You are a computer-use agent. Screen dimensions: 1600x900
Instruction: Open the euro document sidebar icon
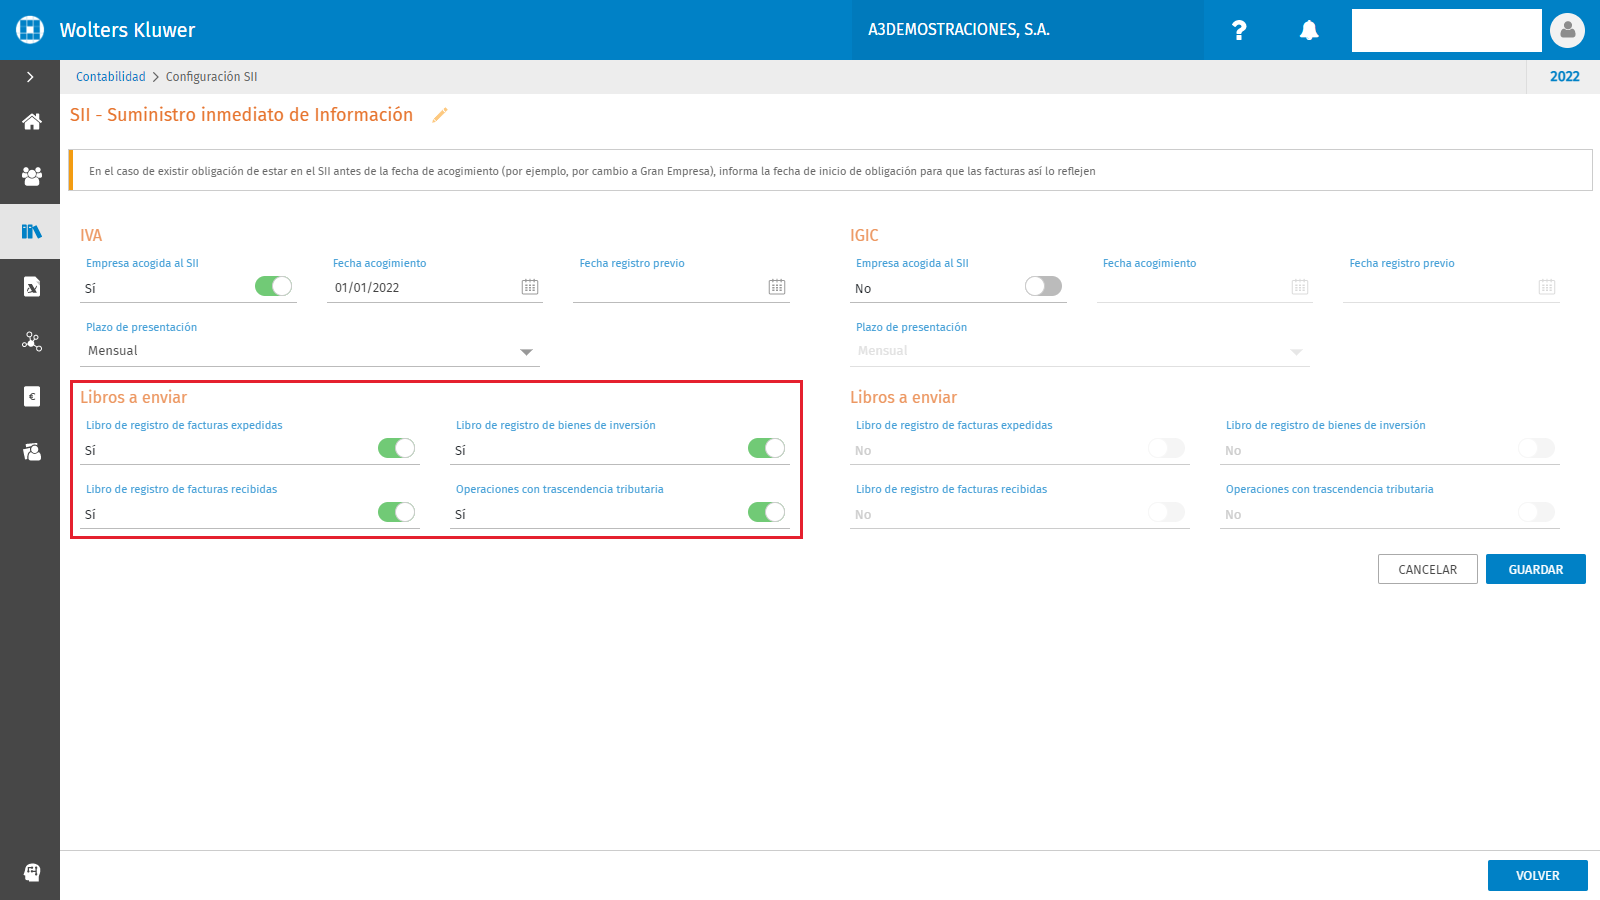(x=32, y=397)
